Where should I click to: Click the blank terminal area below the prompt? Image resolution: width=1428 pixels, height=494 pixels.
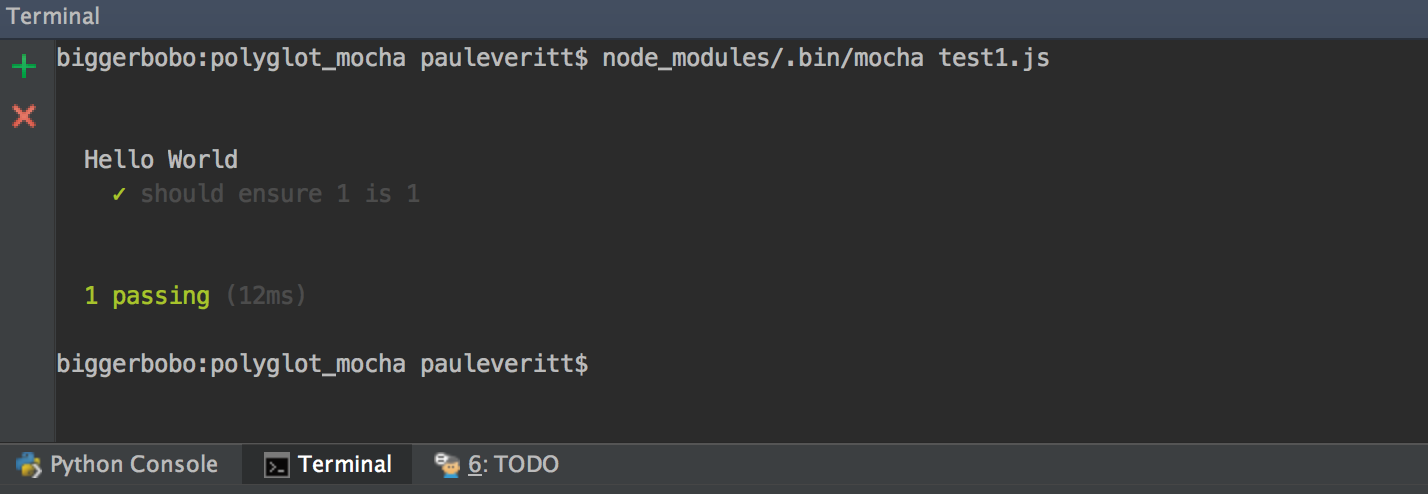pyautogui.click(x=740, y=412)
